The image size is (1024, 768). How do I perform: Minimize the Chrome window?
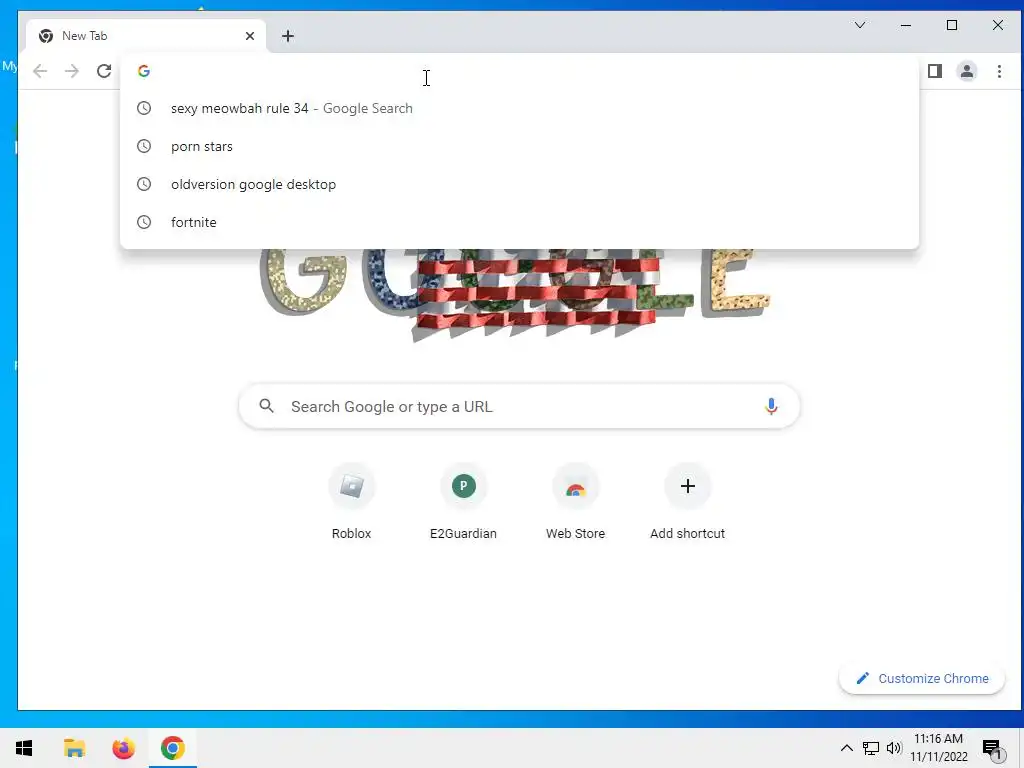coord(906,25)
